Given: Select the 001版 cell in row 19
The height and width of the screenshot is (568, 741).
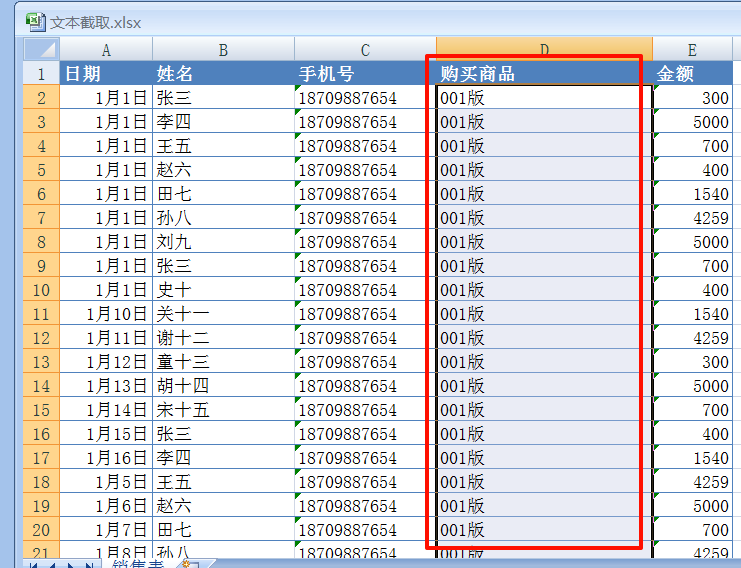Looking at the screenshot, I should 544,506.
